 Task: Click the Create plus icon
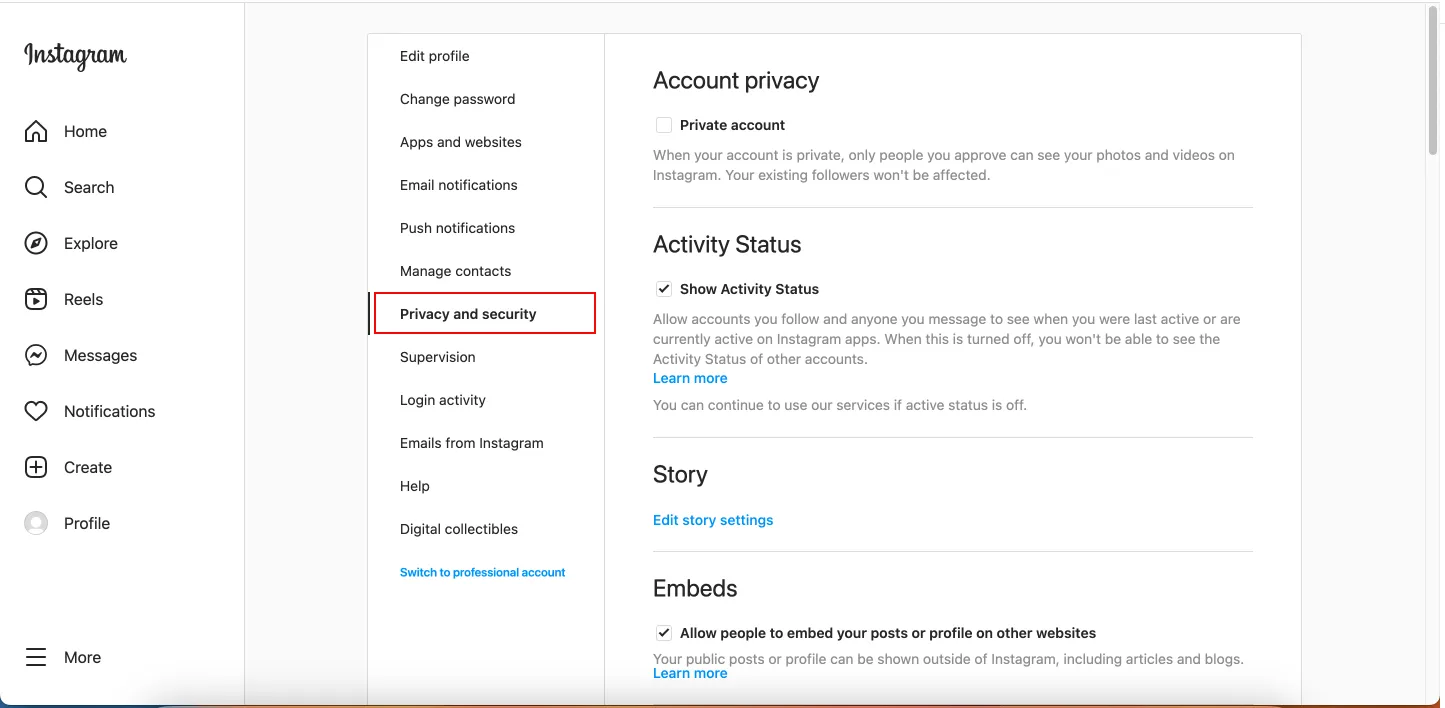(x=36, y=467)
